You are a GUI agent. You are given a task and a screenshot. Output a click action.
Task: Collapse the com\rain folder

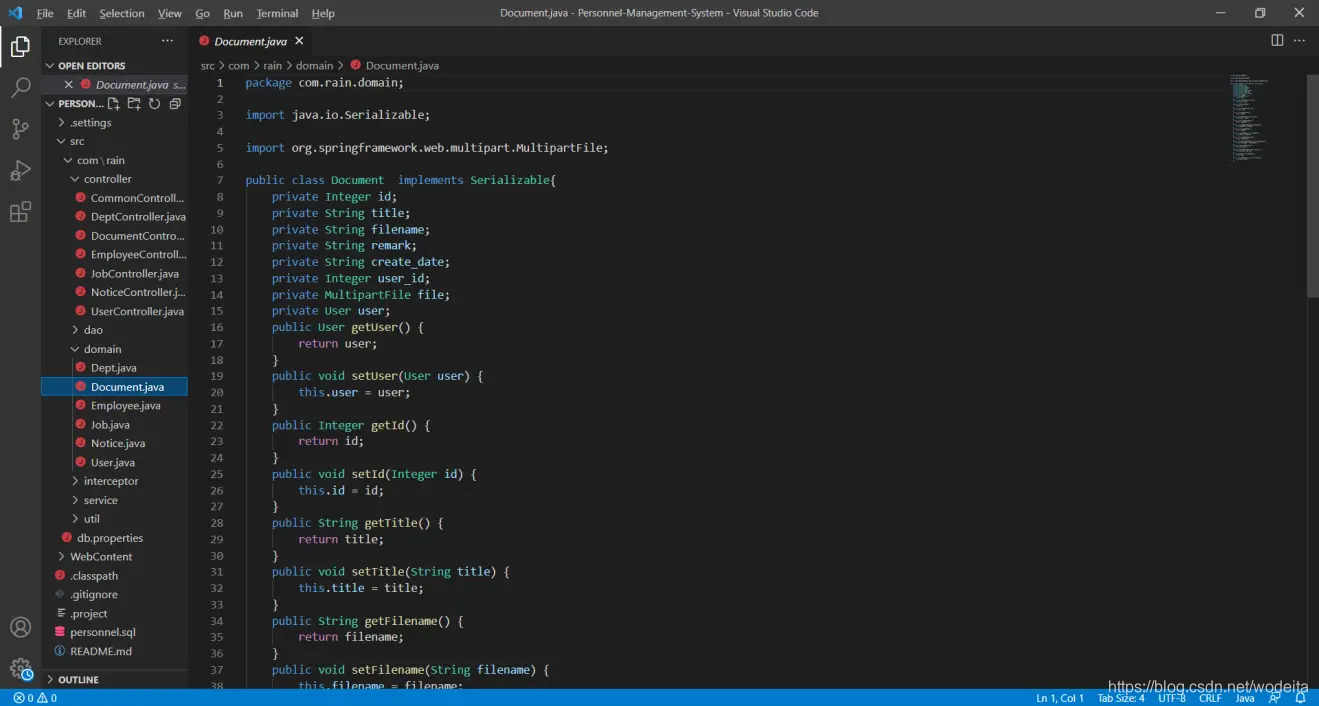114,160
